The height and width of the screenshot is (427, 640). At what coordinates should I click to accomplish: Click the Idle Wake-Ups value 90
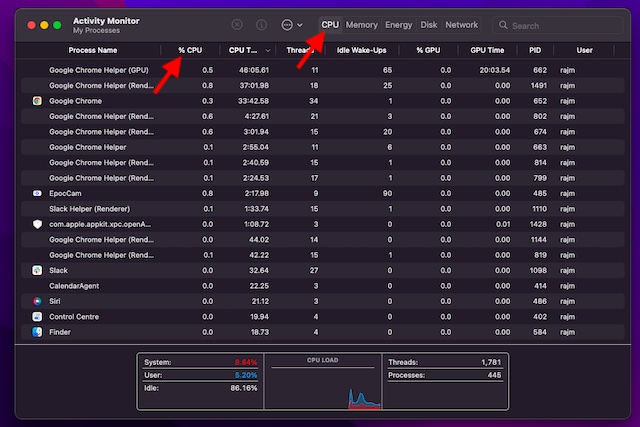pyautogui.click(x=387, y=193)
